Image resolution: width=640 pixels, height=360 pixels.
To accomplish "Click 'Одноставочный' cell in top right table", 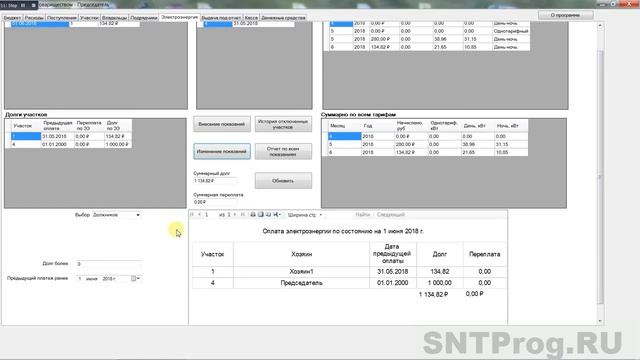I will tap(511, 31).
